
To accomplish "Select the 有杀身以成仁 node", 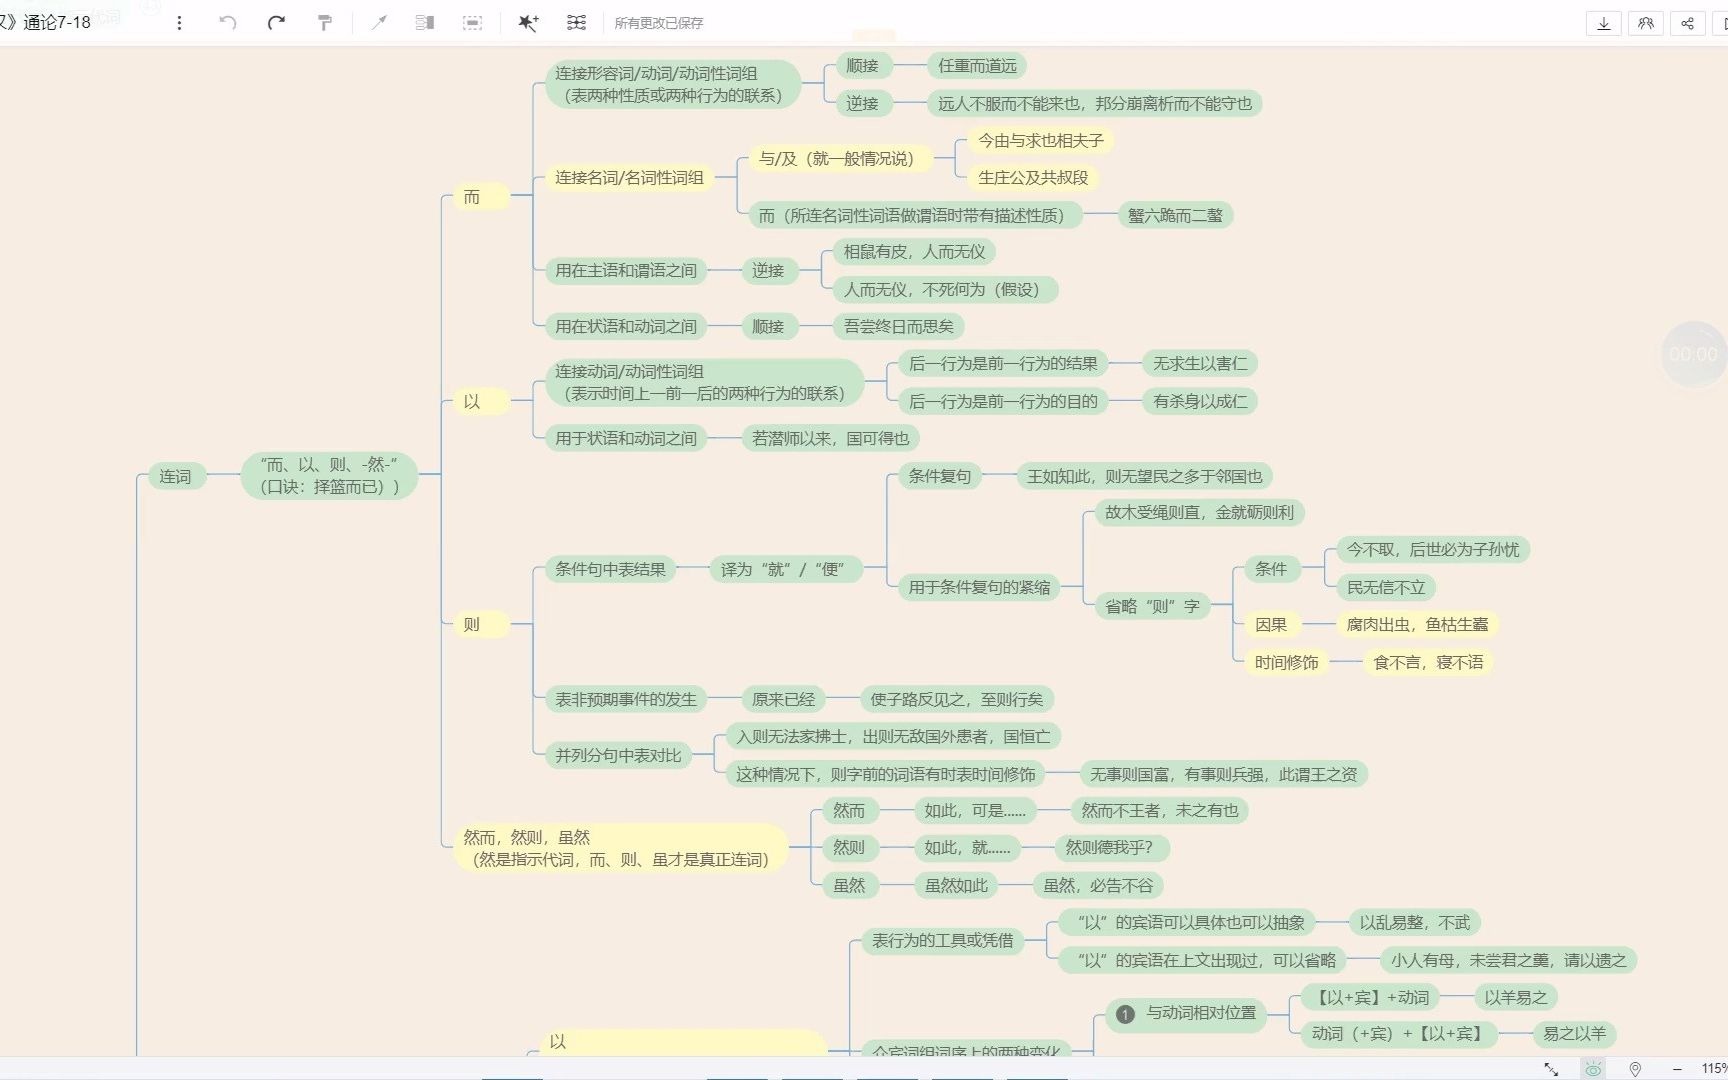I will click(1200, 401).
